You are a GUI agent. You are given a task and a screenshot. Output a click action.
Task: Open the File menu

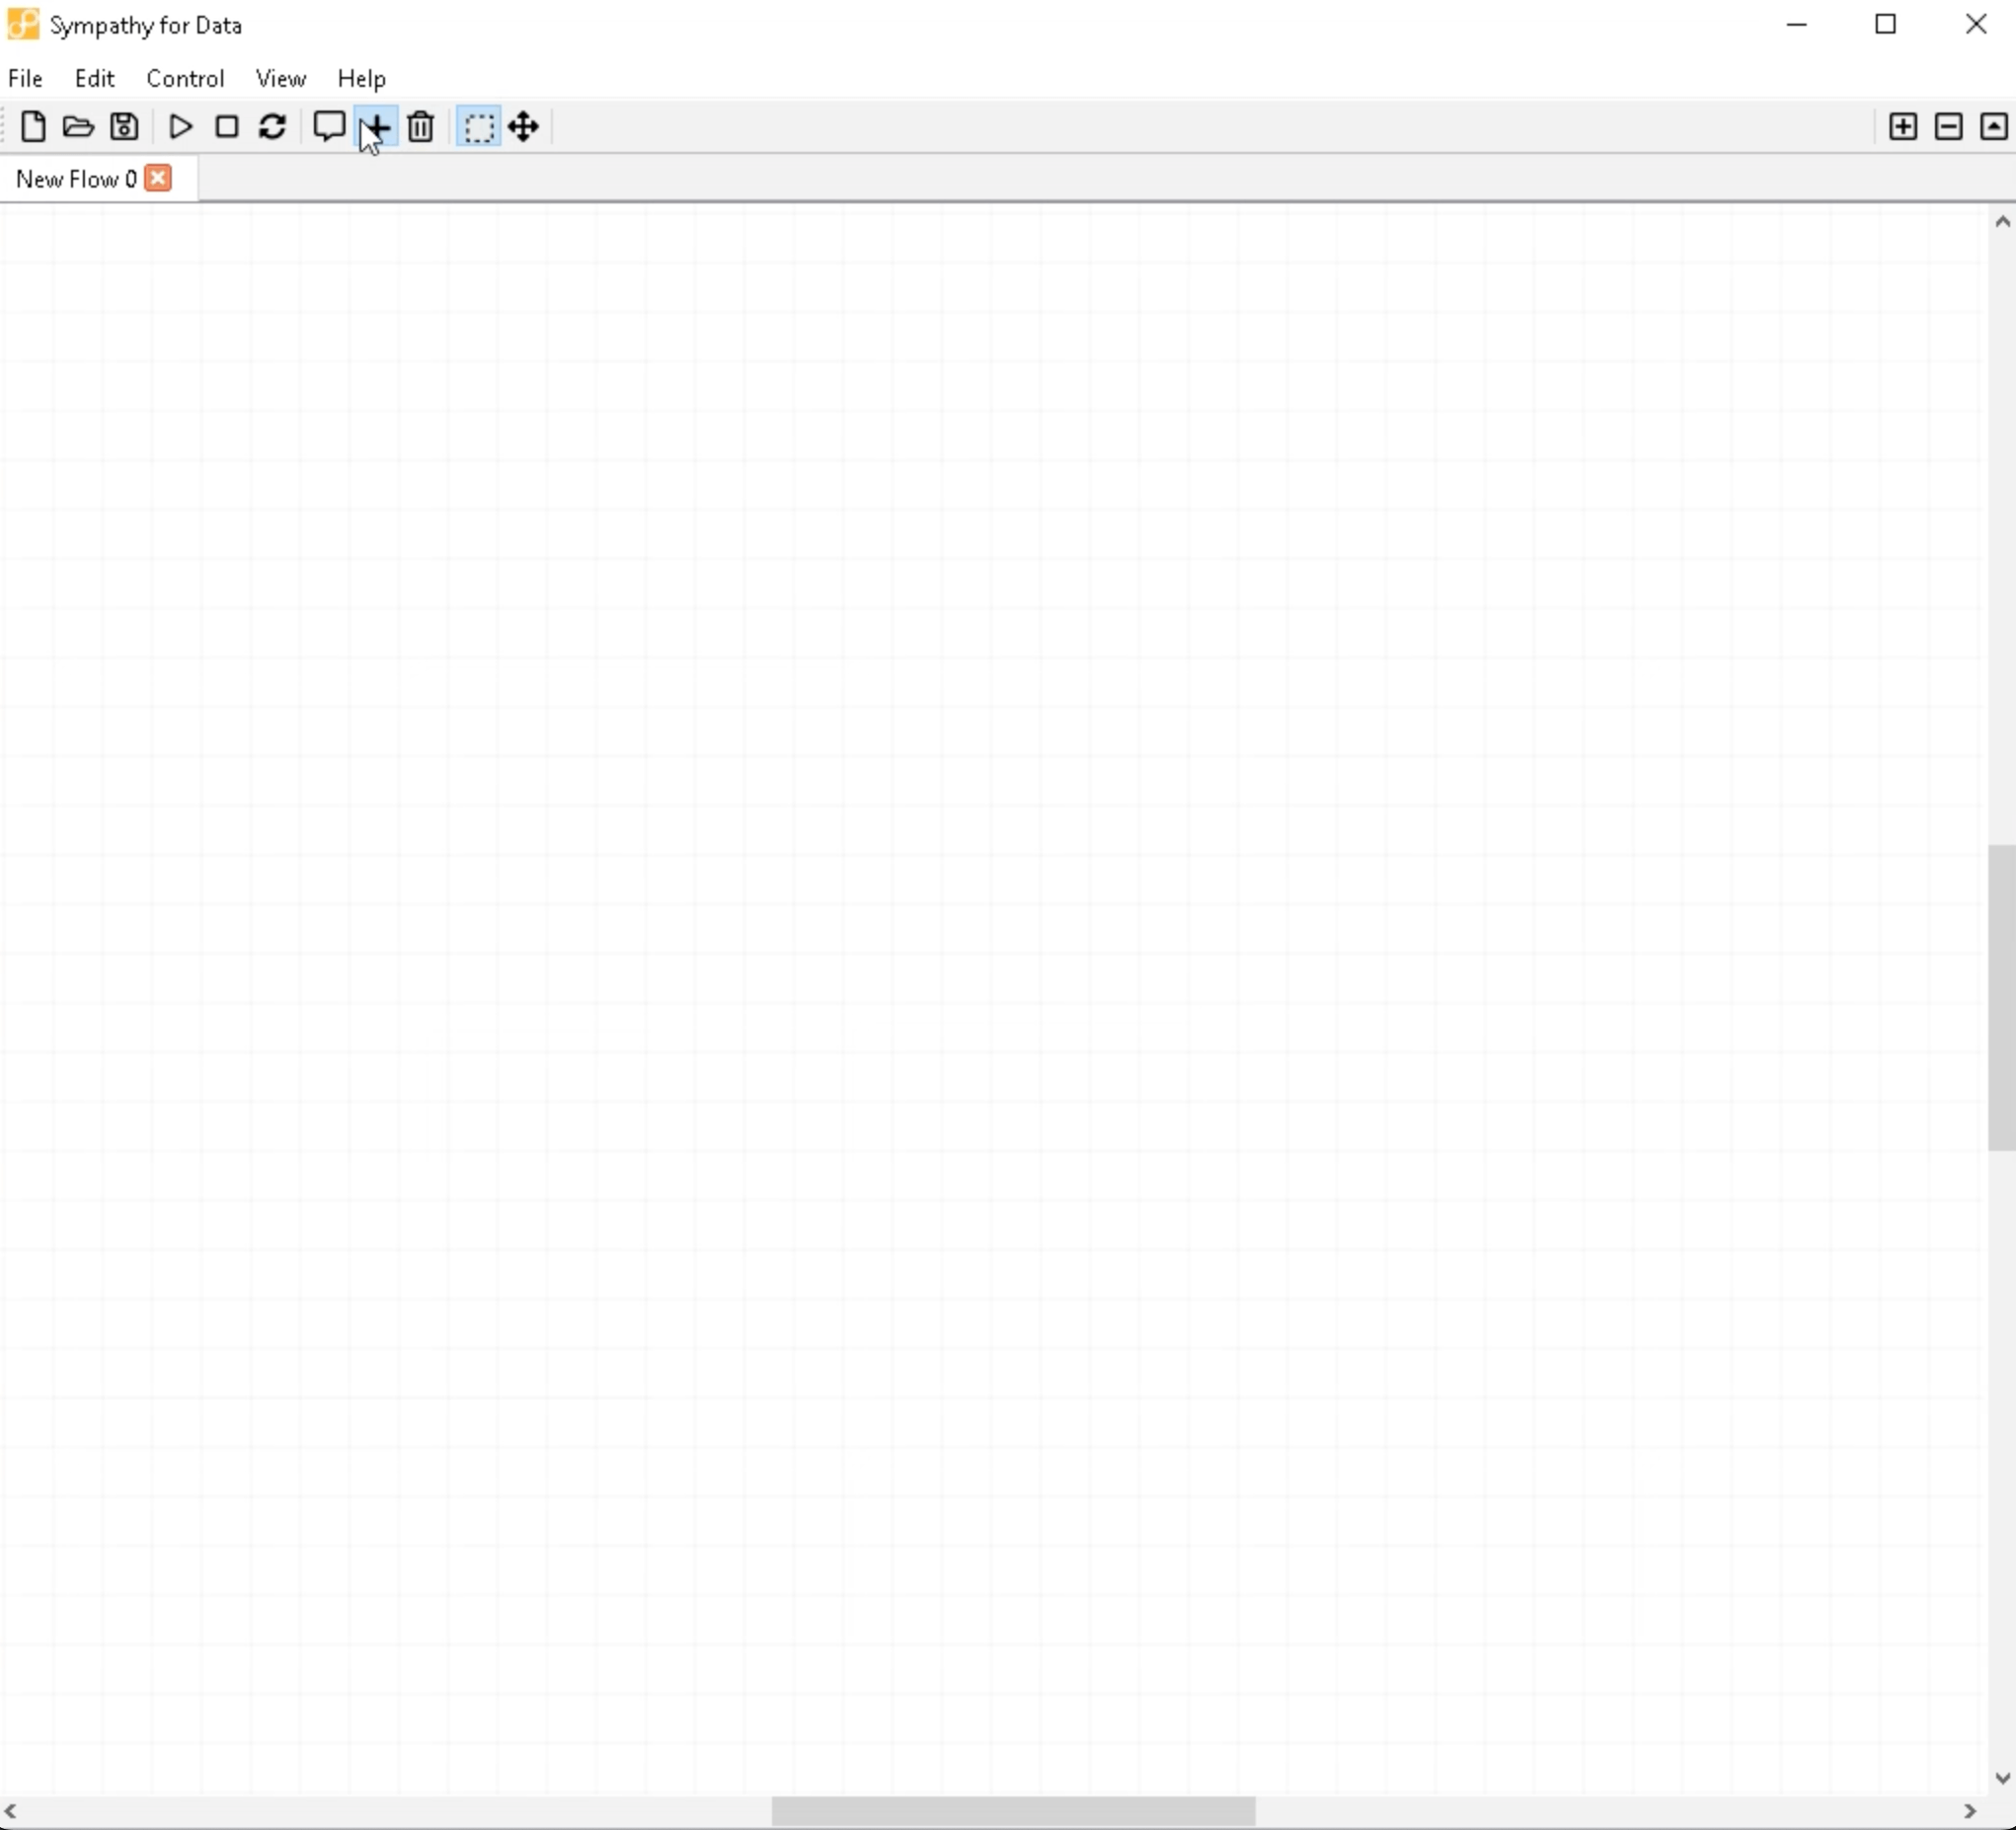click(25, 78)
